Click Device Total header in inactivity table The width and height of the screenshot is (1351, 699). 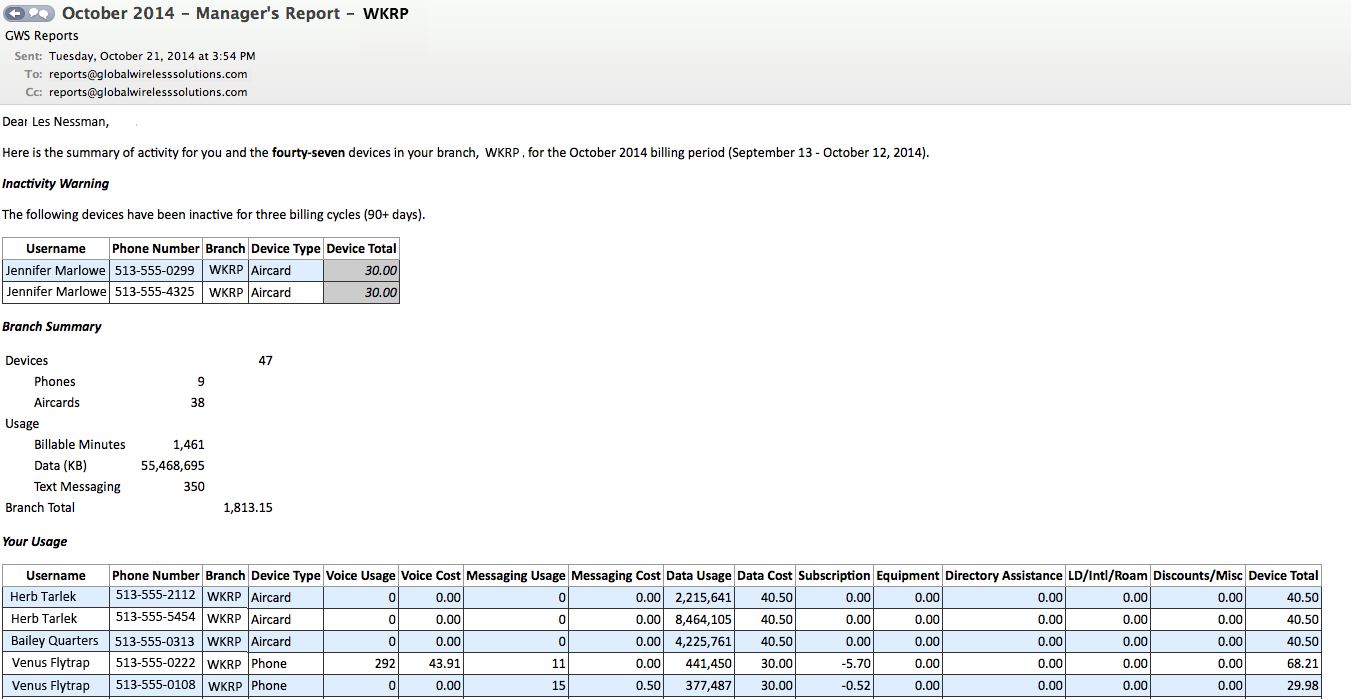(361, 248)
